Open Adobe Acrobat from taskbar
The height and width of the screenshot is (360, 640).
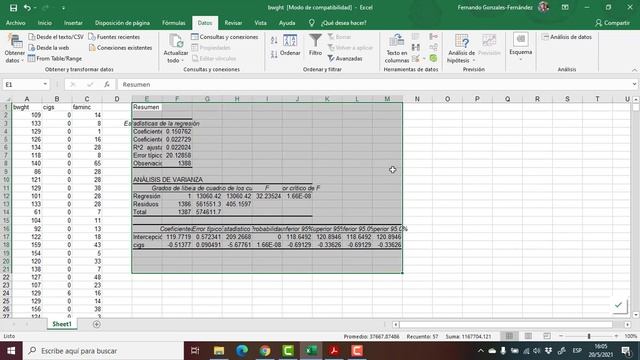pyautogui.click(x=334, y=351)
